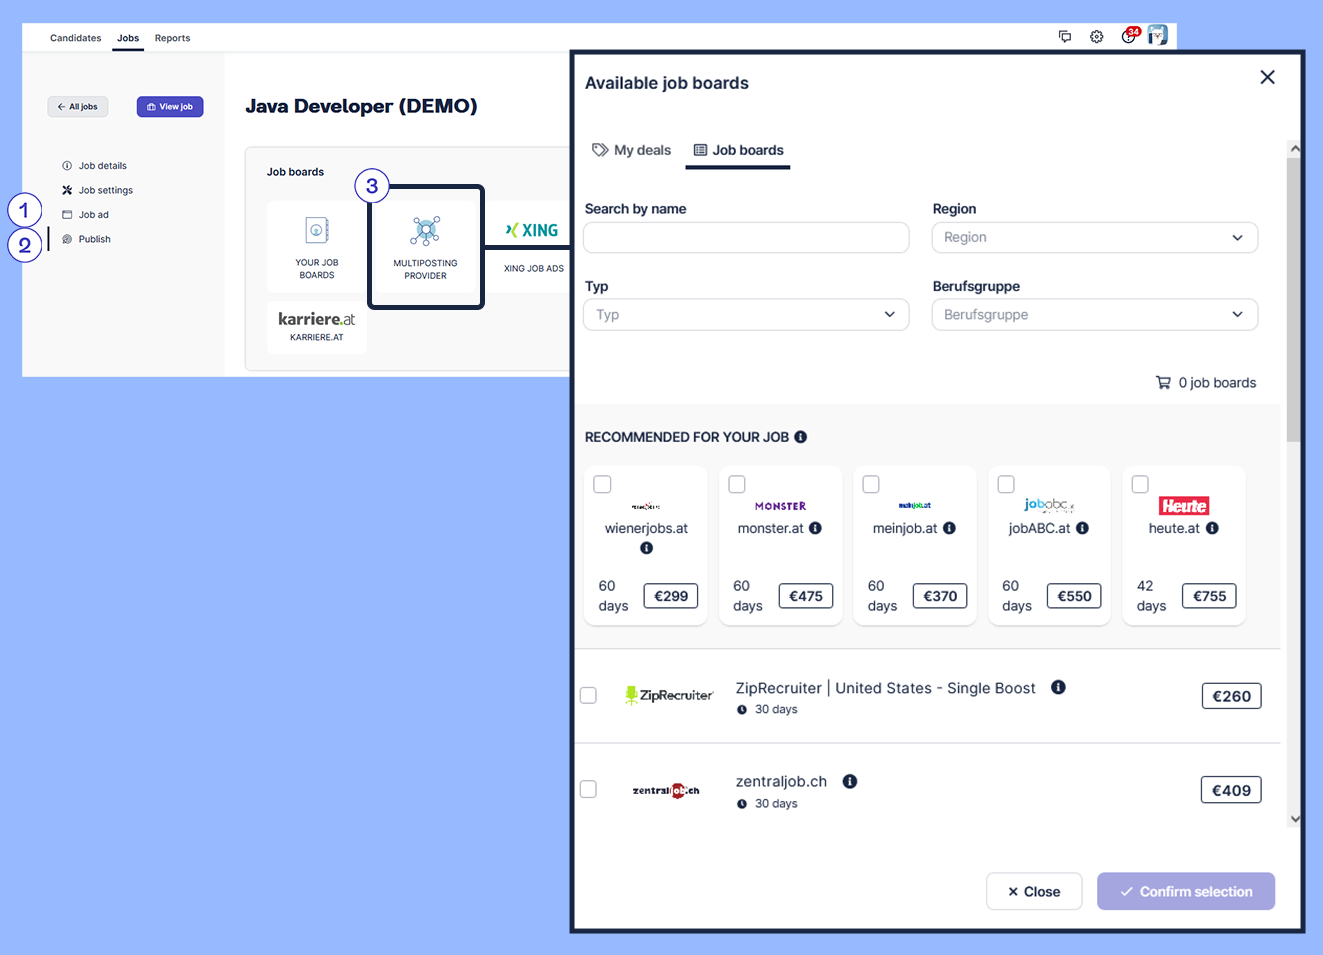Switch to the My deals tab
This screenshot has height=955, width=1323.
(x=632, y=150)
